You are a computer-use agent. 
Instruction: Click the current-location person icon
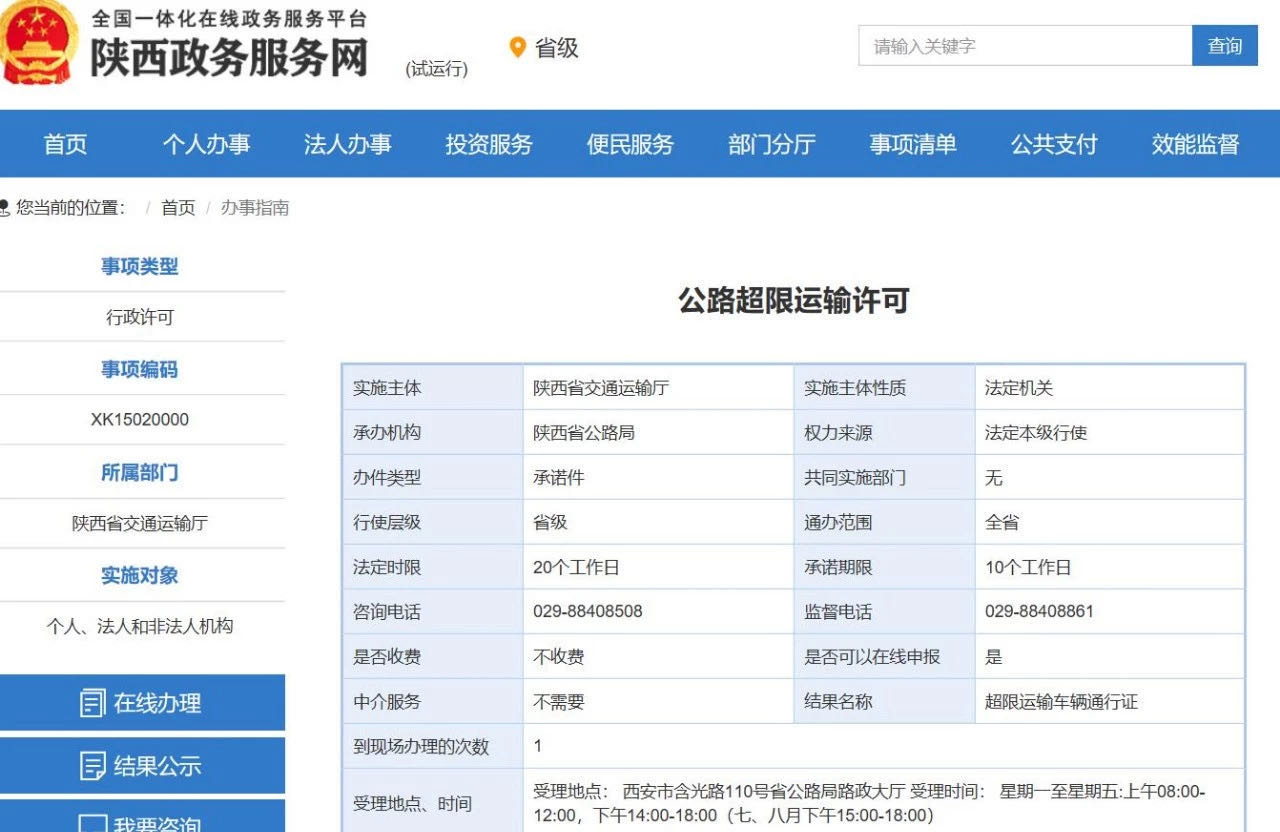point(4,208)
